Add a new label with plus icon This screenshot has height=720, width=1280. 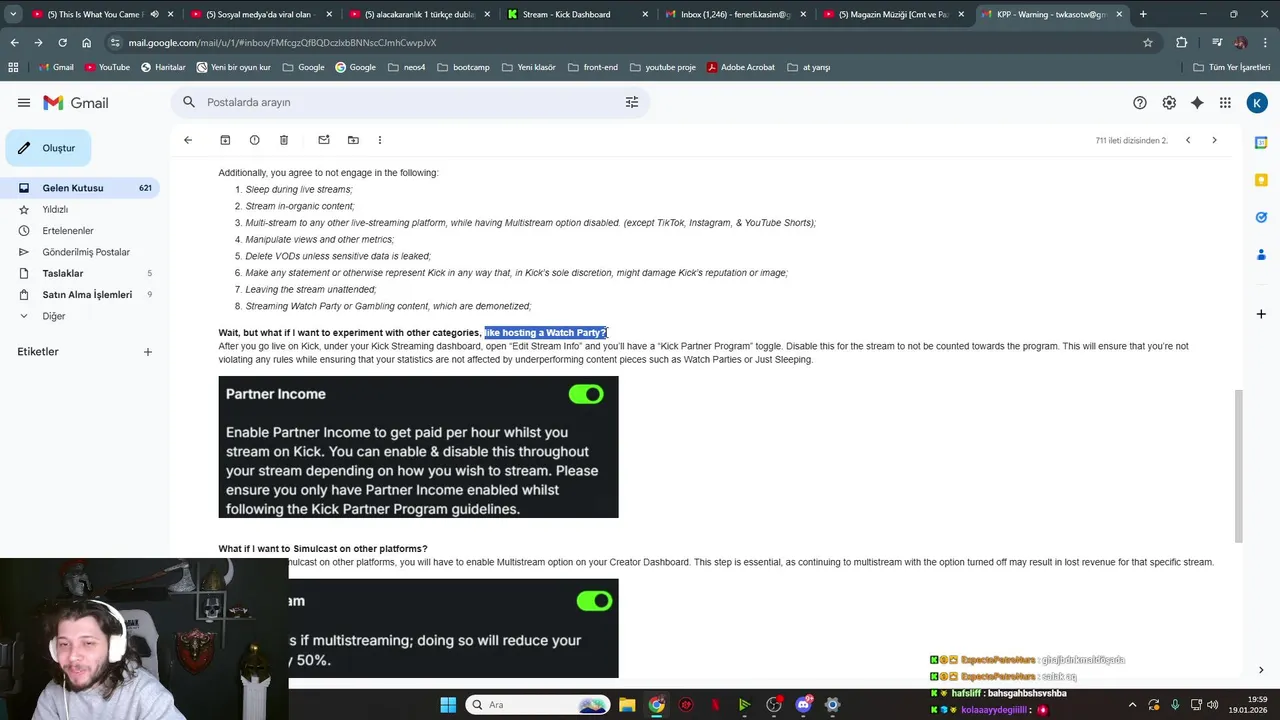pos(148,352)
